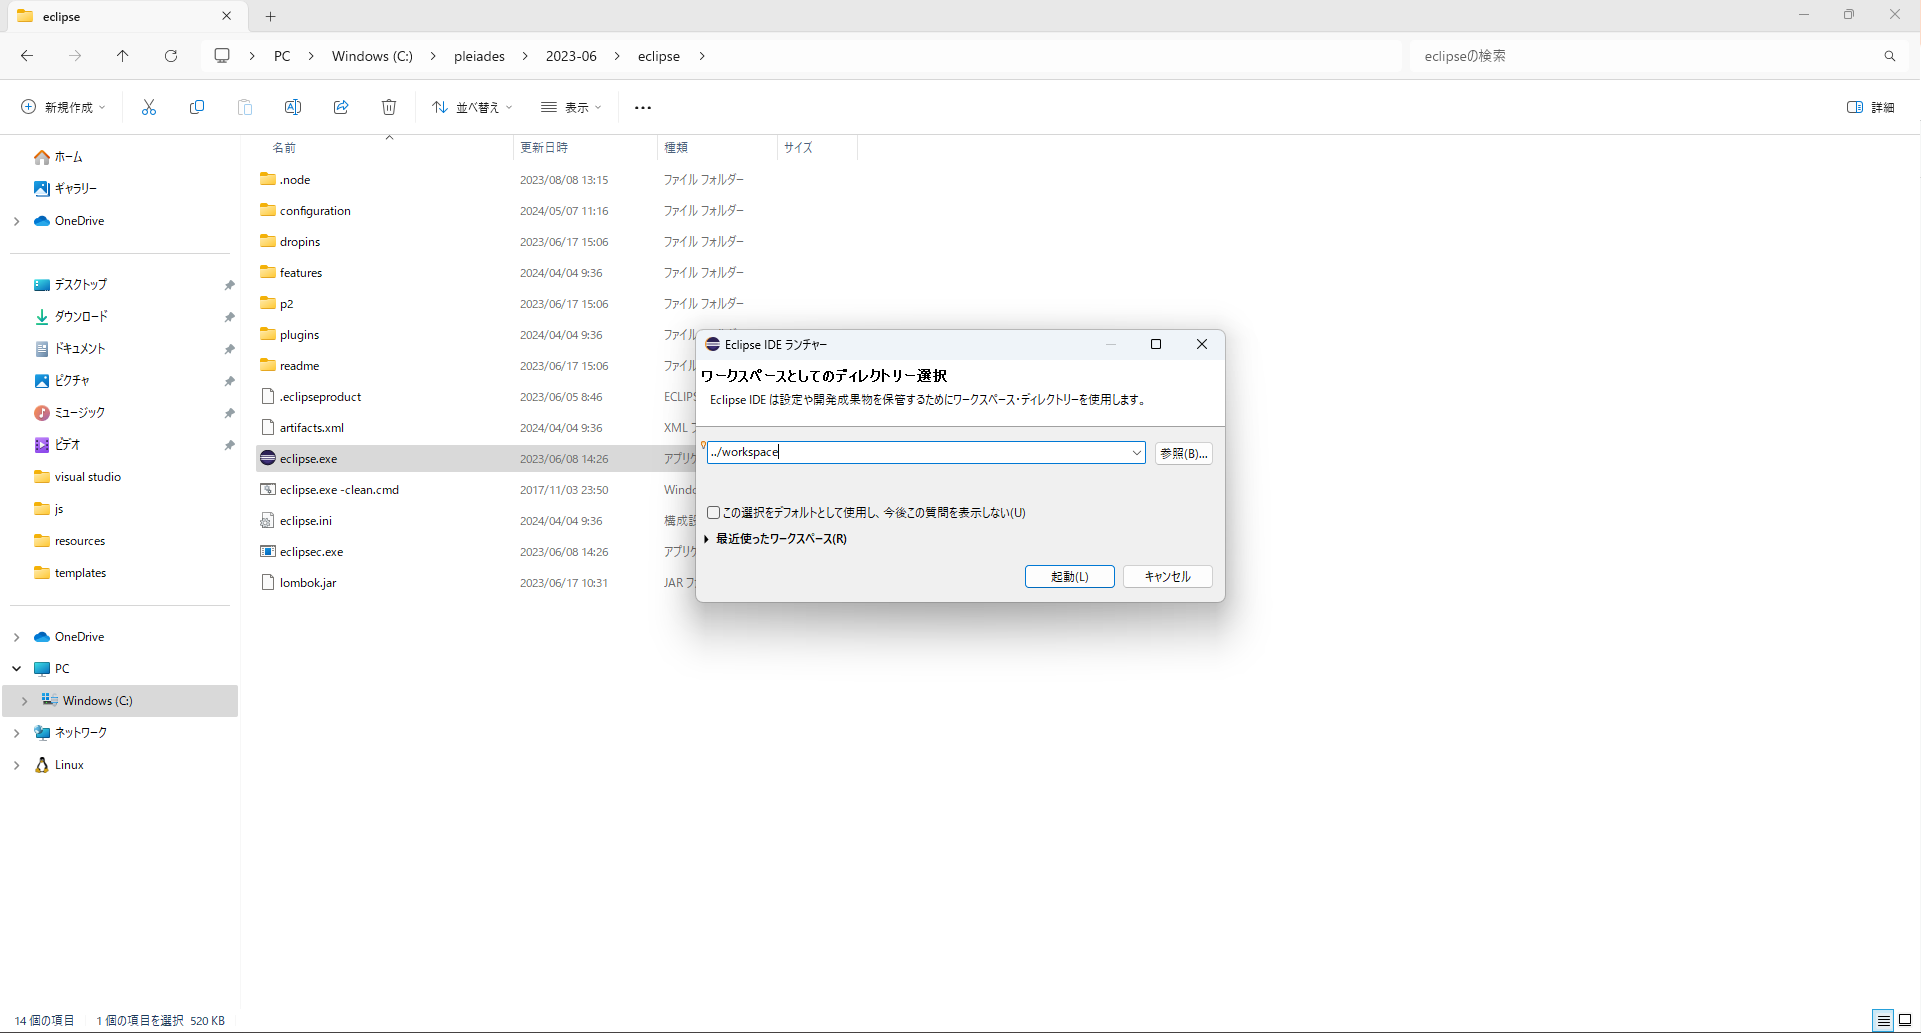
Task: Click the search magnifier in the search box
Action: [1889, 56]
